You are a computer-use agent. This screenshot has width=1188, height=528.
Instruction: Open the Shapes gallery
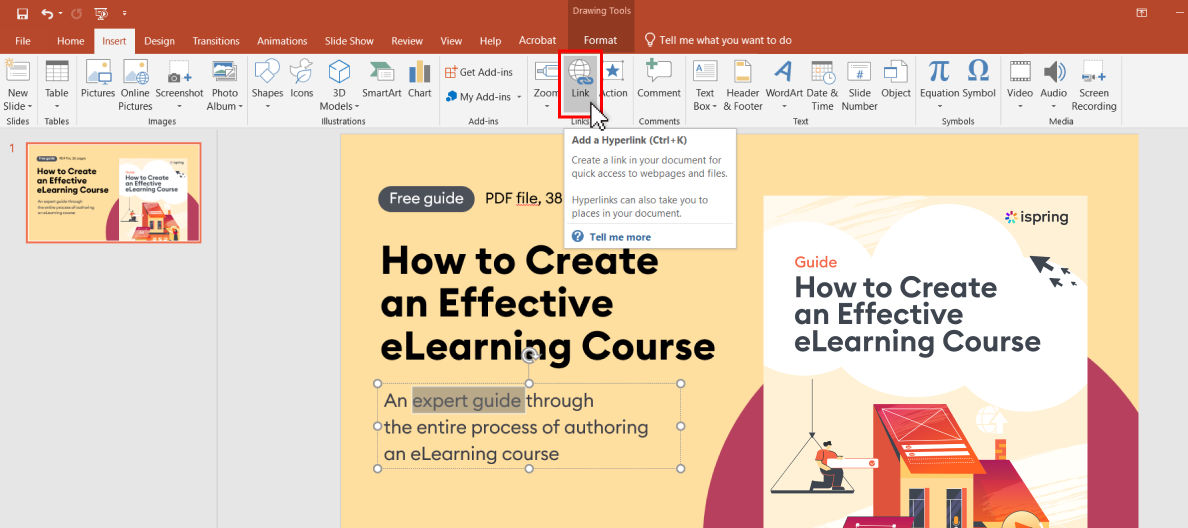tap(267, 85)
